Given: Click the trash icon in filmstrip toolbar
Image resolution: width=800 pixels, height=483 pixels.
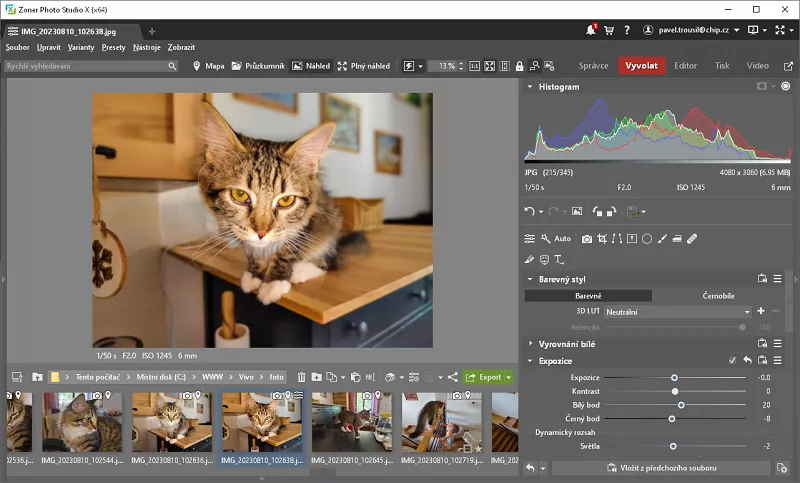Looking at the screenshot, I should point(302,377).
